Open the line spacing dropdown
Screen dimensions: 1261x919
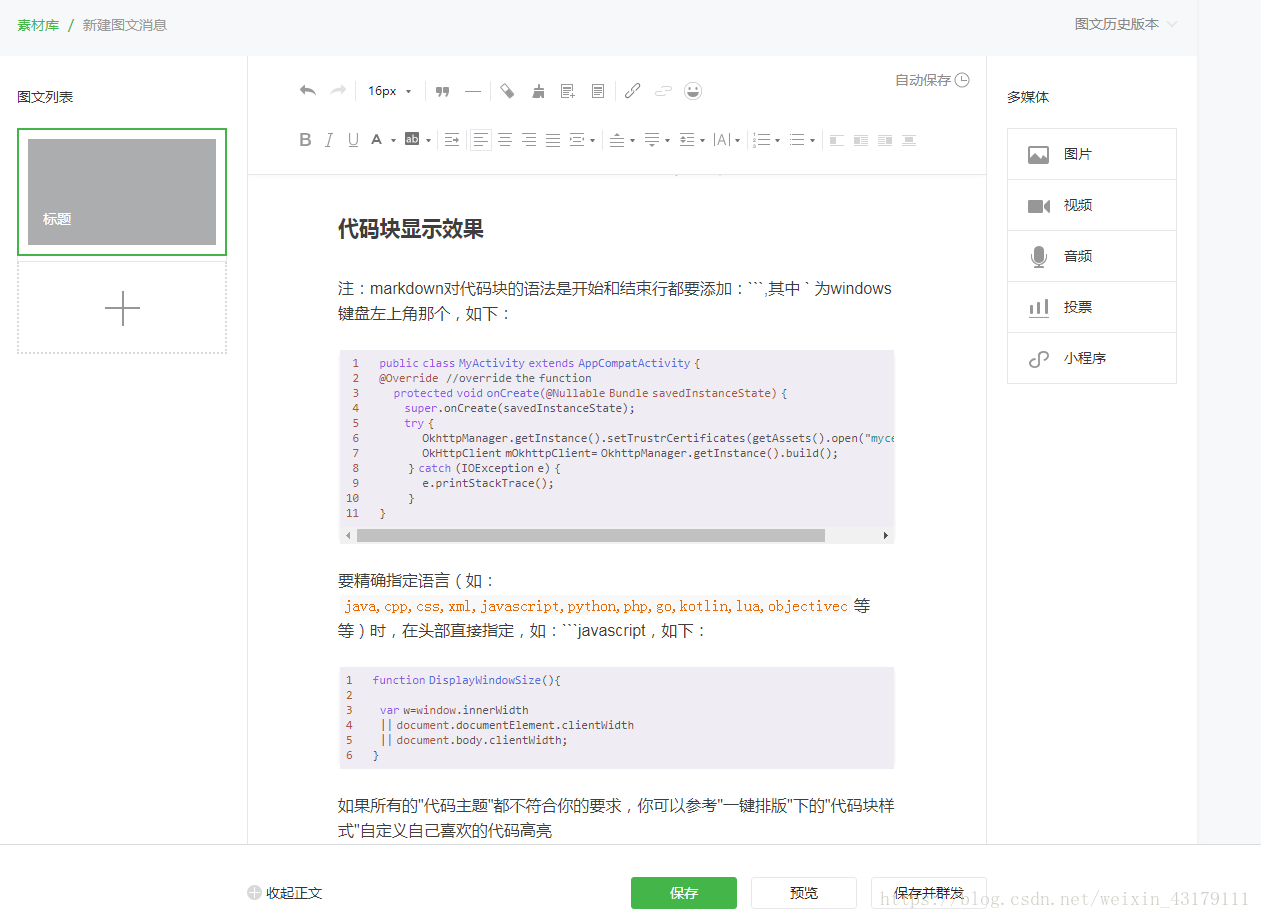pyautogui.click(x=692, y=140)
